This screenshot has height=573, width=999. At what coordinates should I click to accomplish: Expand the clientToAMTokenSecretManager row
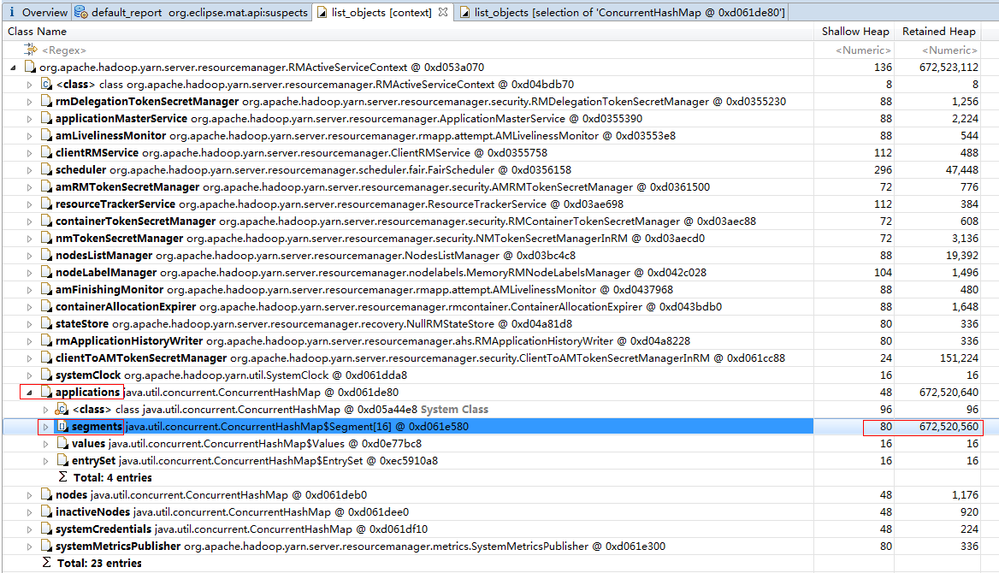pyautogui.click(x=29, y=358)
